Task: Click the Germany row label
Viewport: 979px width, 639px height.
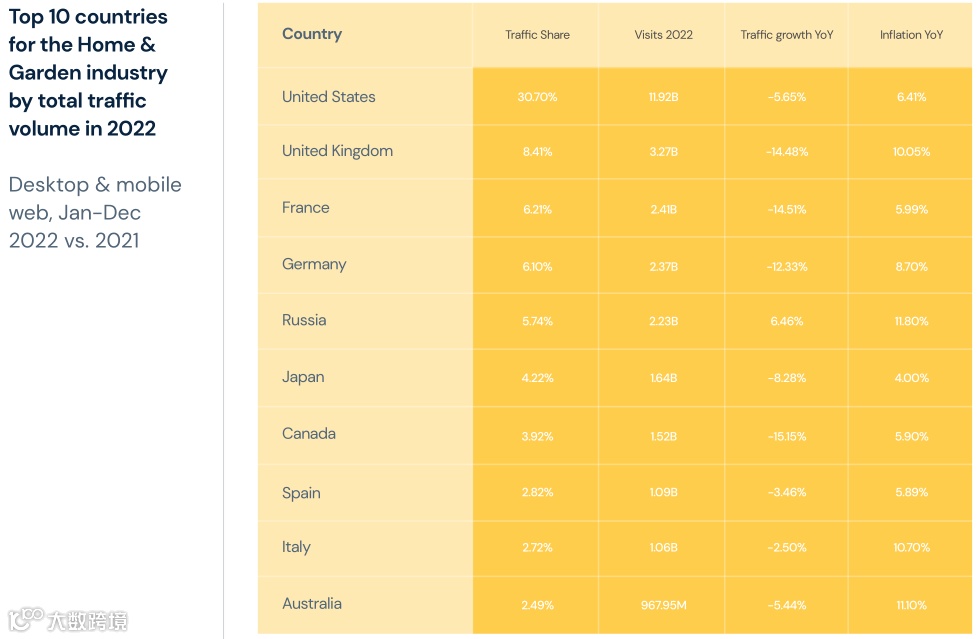Action: pyautogui.click(x=314, y=264)
